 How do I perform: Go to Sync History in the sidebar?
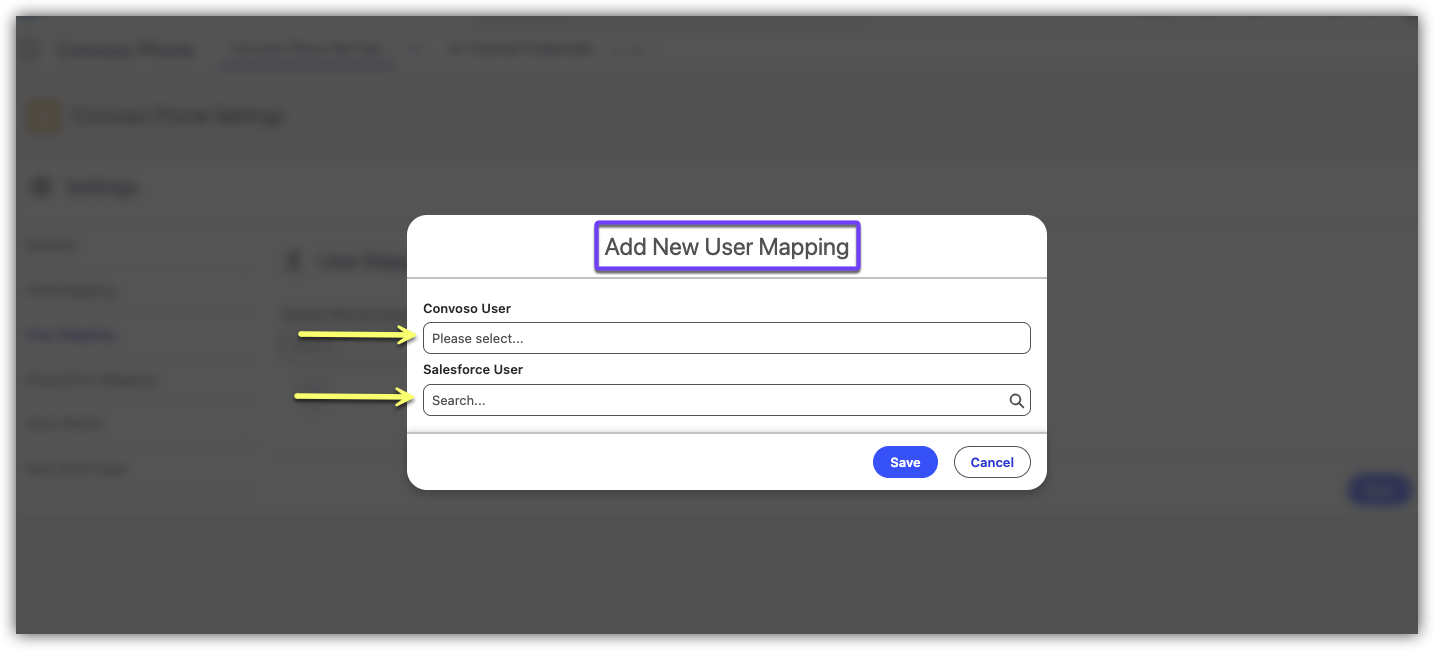point(65,423)
